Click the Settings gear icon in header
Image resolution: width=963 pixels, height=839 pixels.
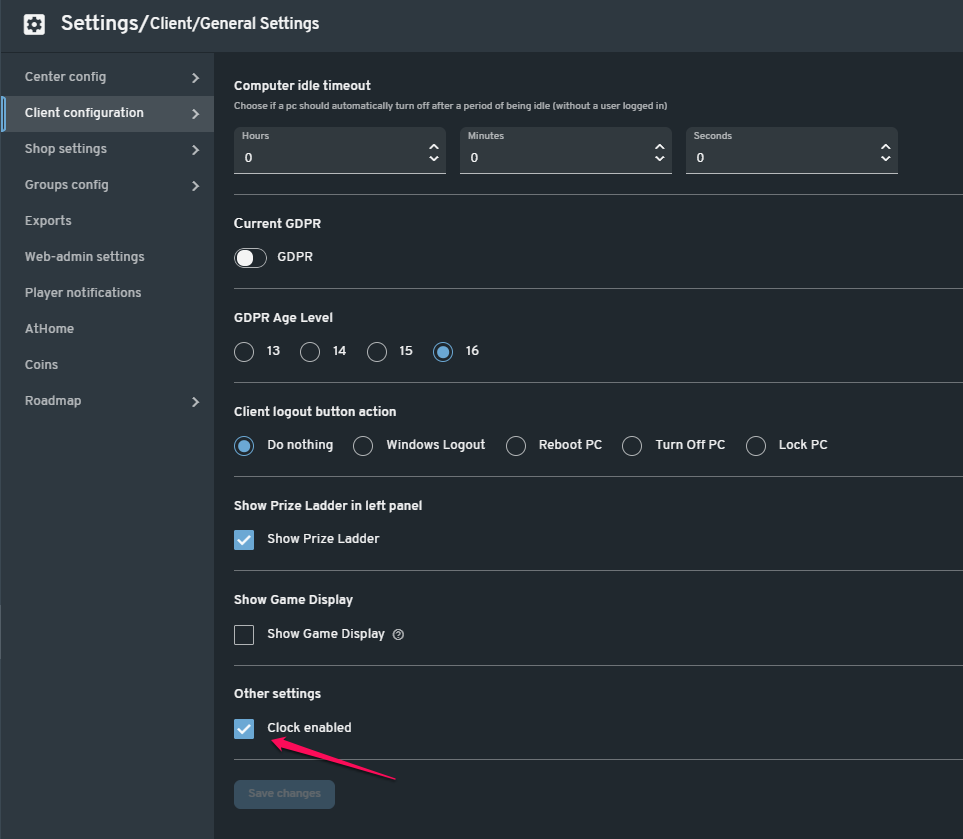(34, 25)
